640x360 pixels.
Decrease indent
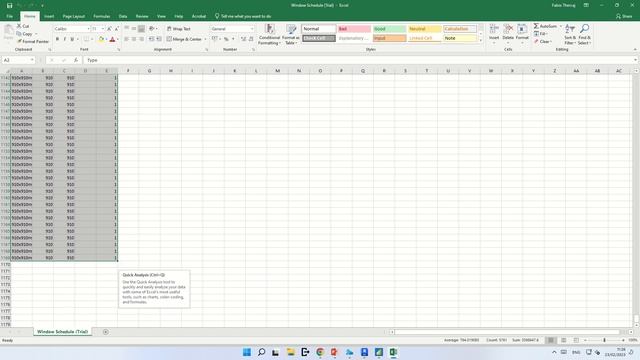click(x=151, y=39)
